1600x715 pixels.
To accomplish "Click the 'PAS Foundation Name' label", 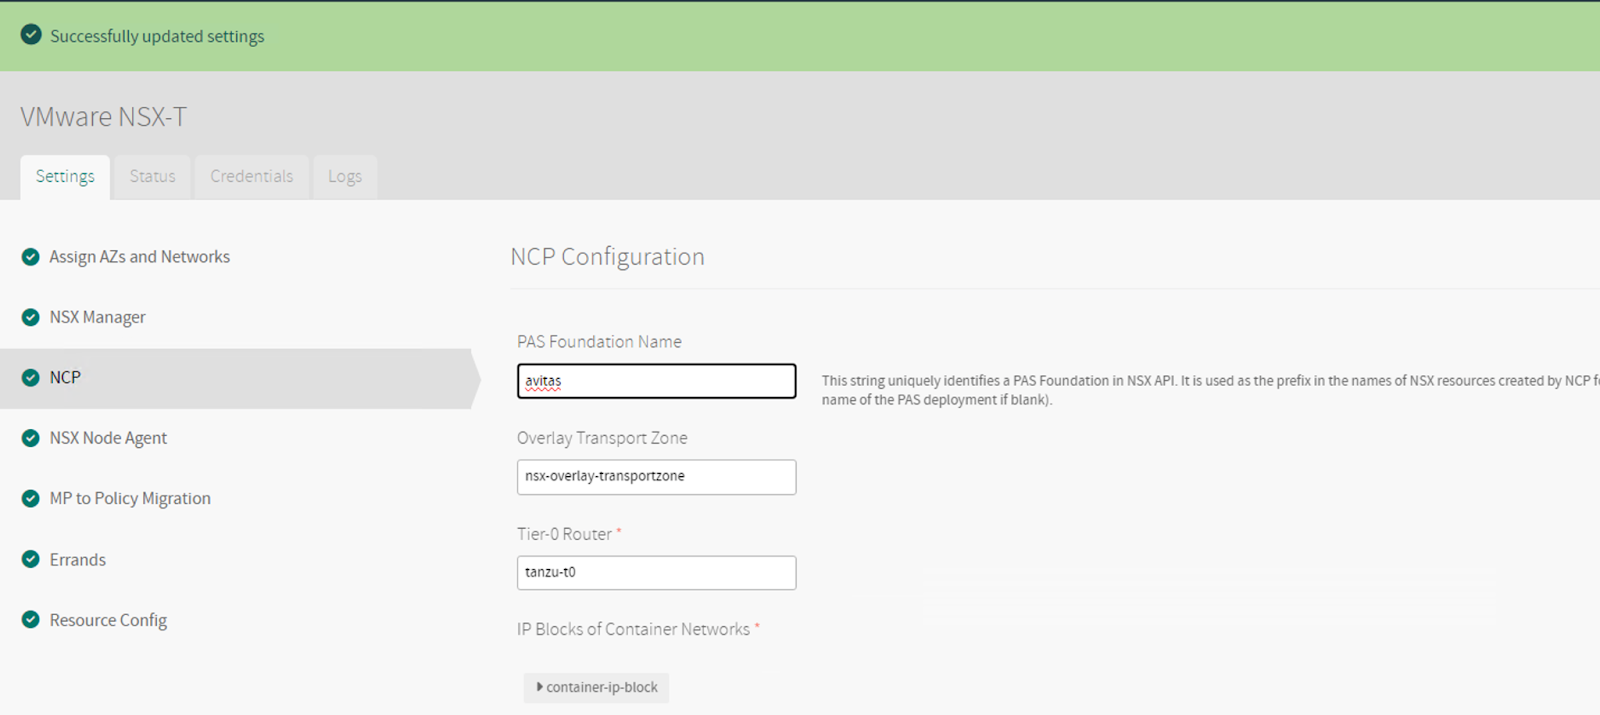I will [x=599, y=342].
